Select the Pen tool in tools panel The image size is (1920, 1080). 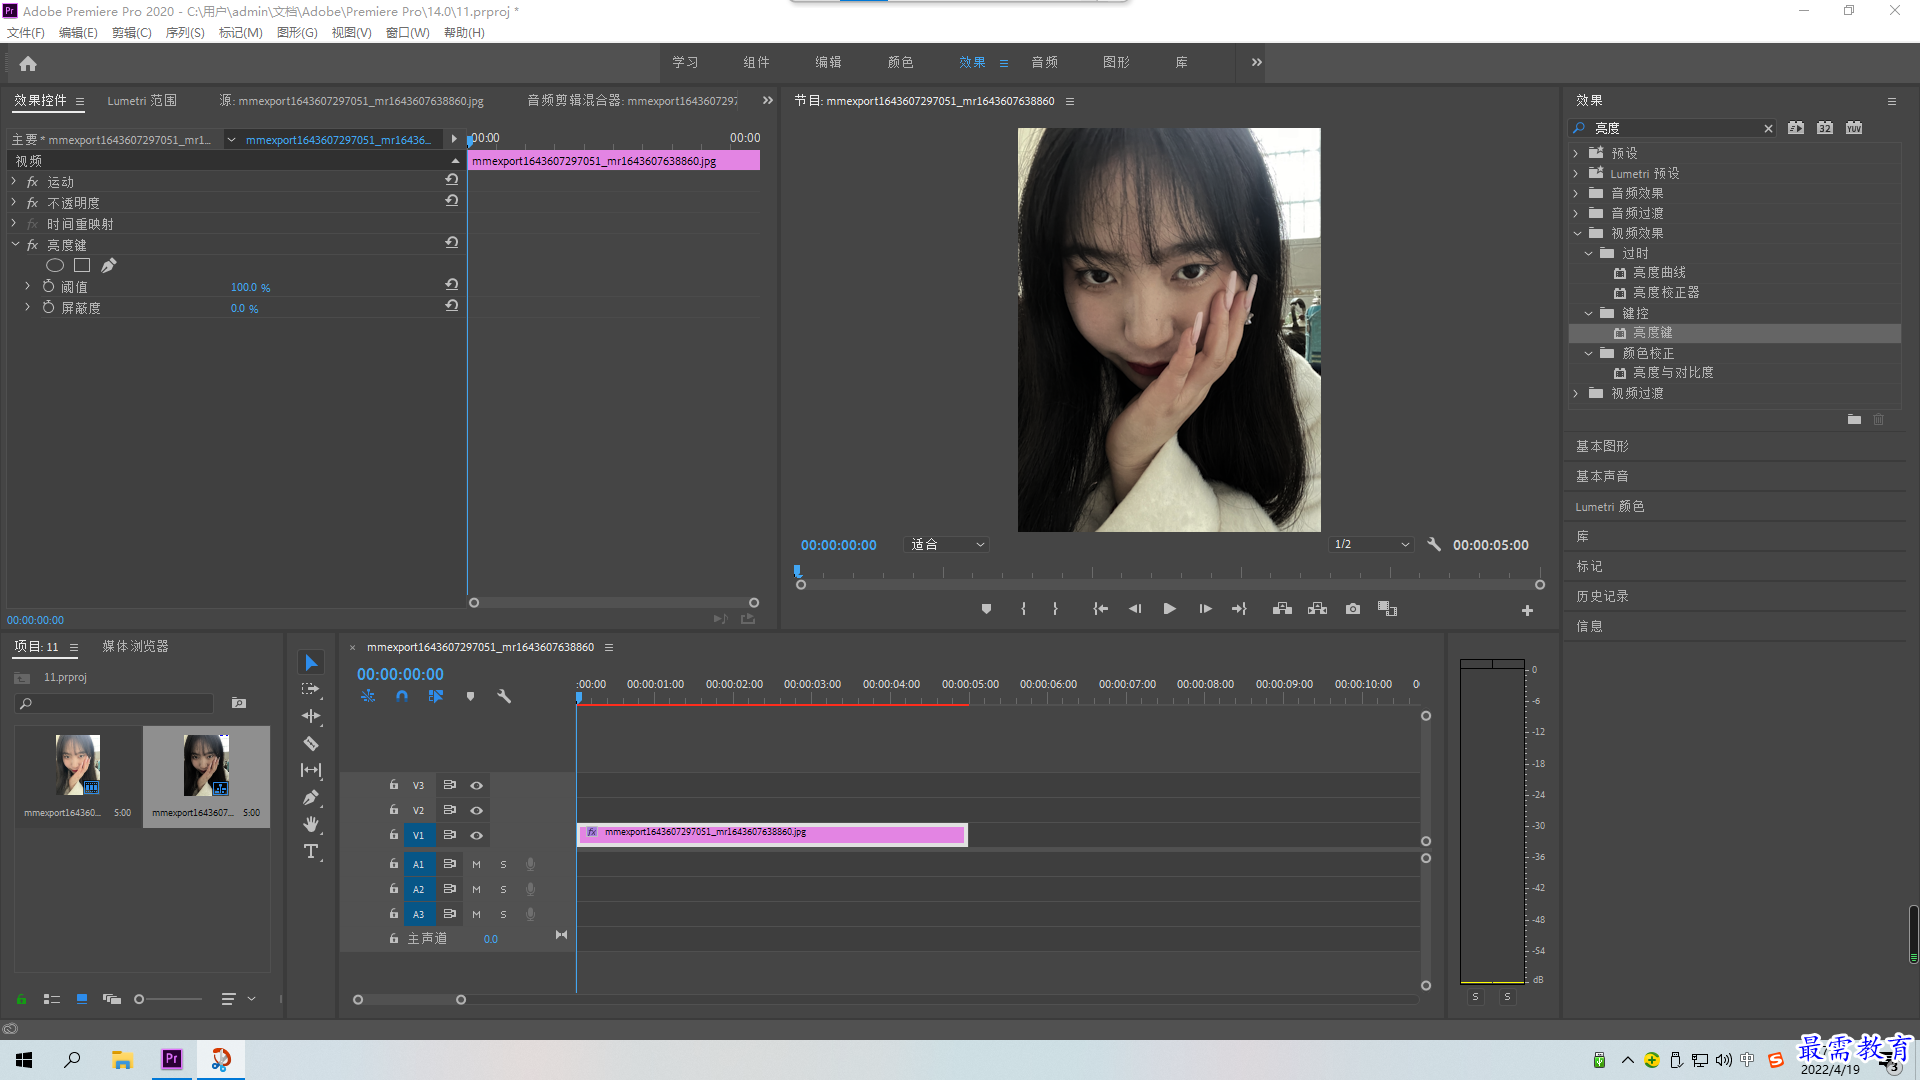click(x=311, y=797)
